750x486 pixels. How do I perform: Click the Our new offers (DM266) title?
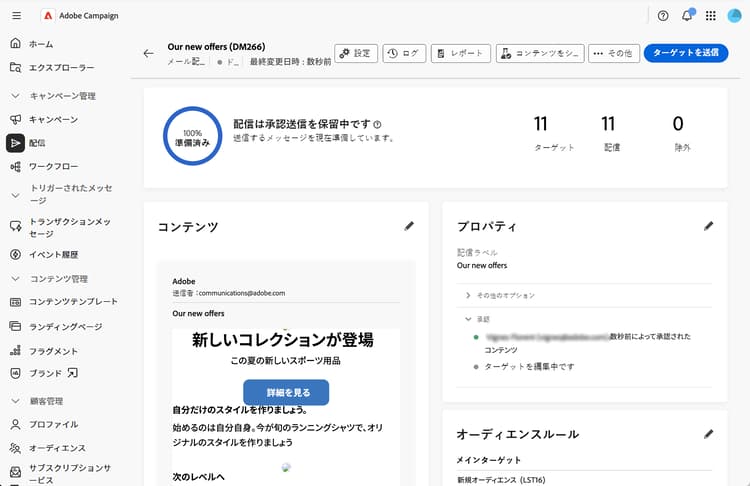216,47
